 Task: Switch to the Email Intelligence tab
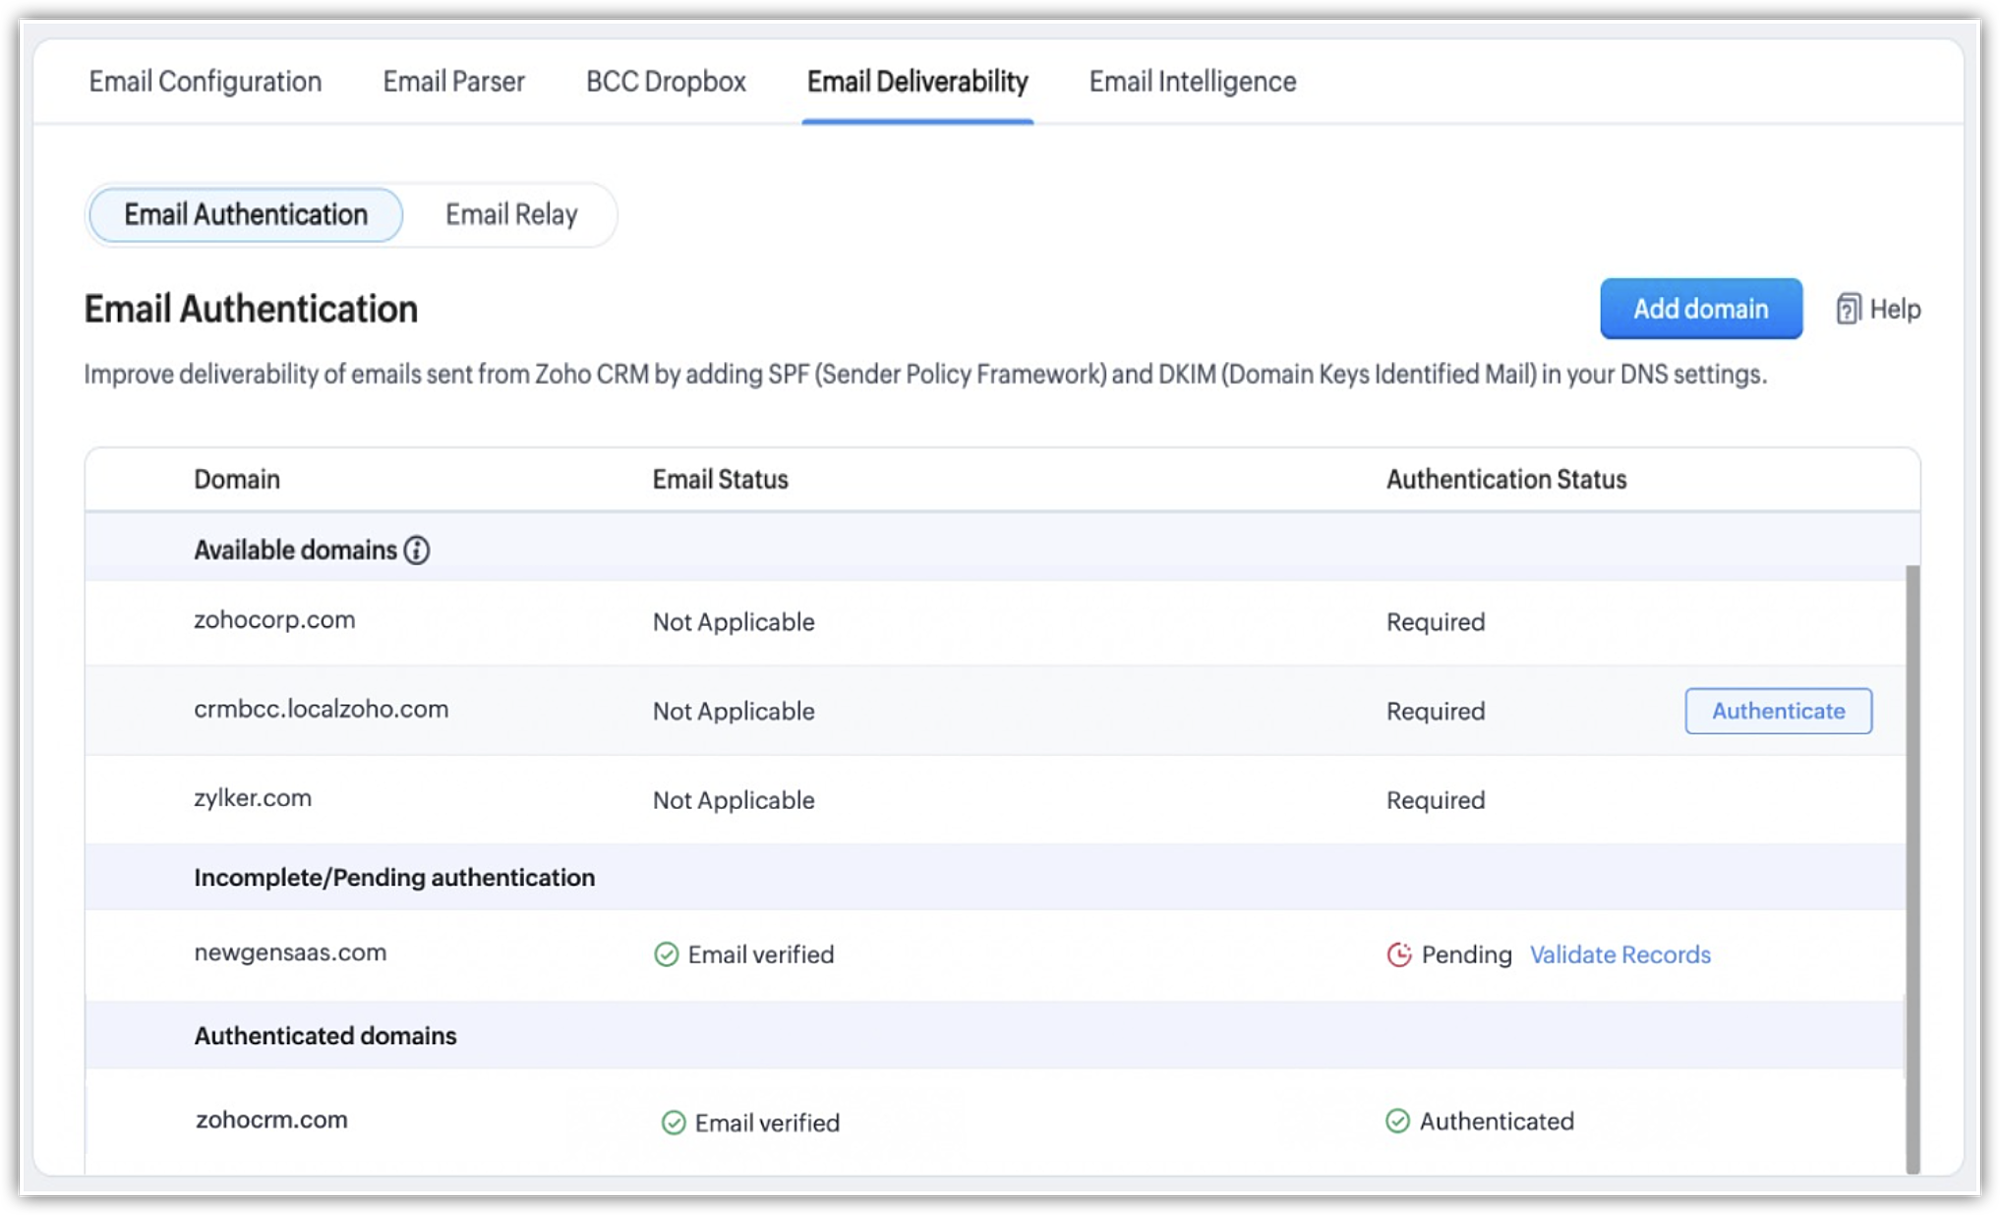coord(1192,82)
